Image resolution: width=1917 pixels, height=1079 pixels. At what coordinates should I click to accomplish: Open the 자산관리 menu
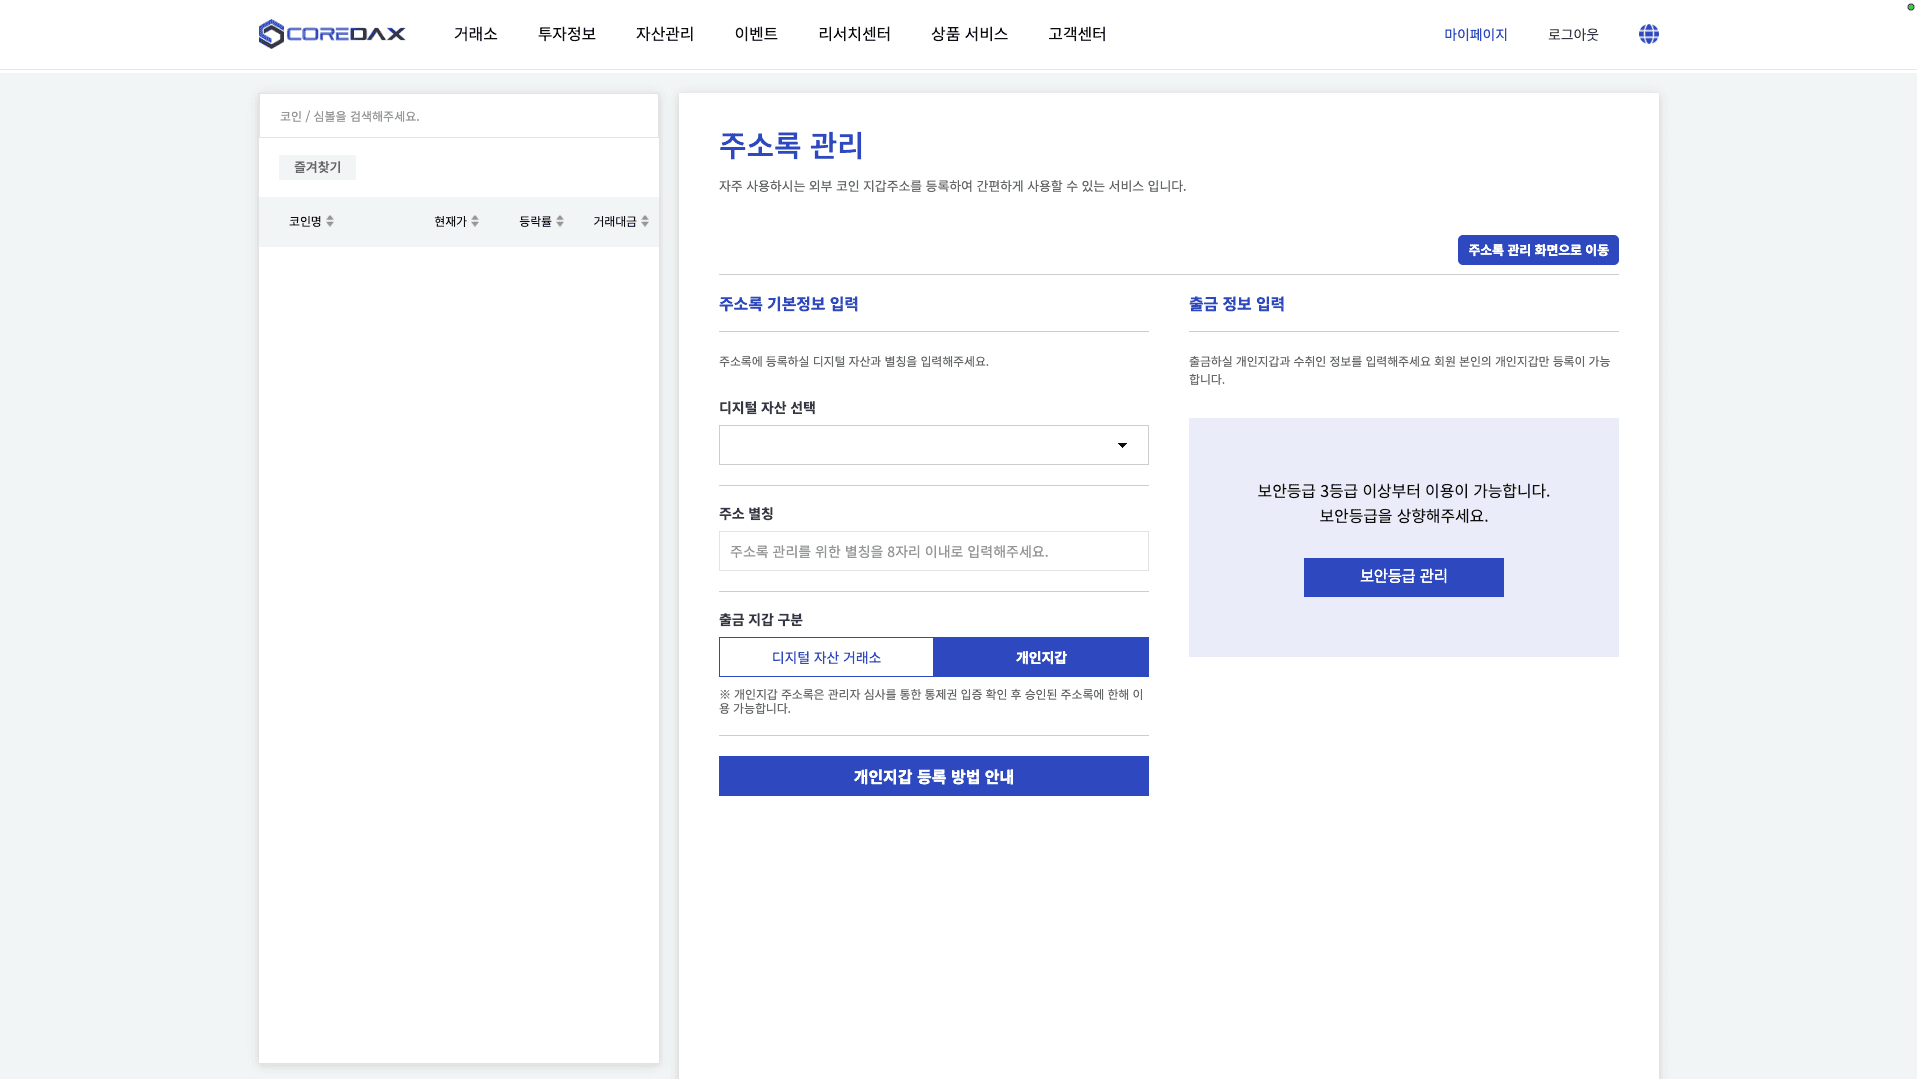(x=664, y=34)
